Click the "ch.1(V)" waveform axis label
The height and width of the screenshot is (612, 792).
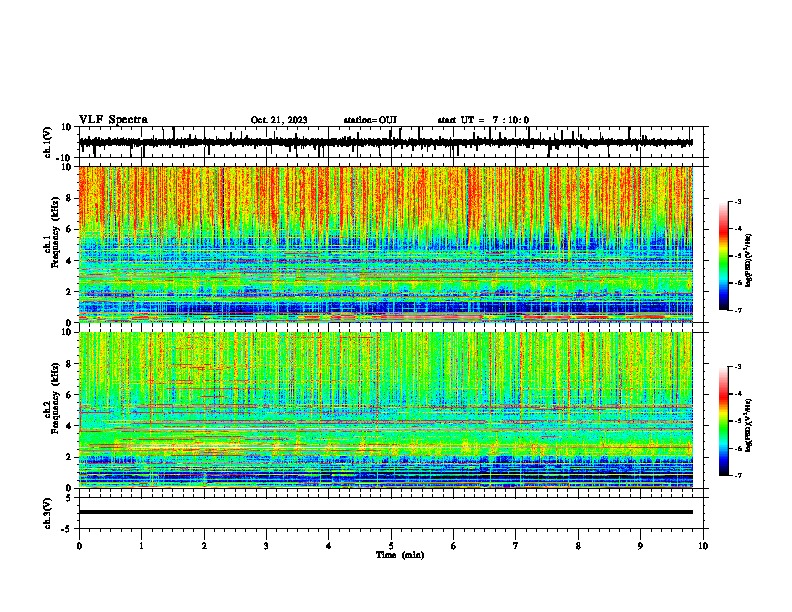click(48, 142)
